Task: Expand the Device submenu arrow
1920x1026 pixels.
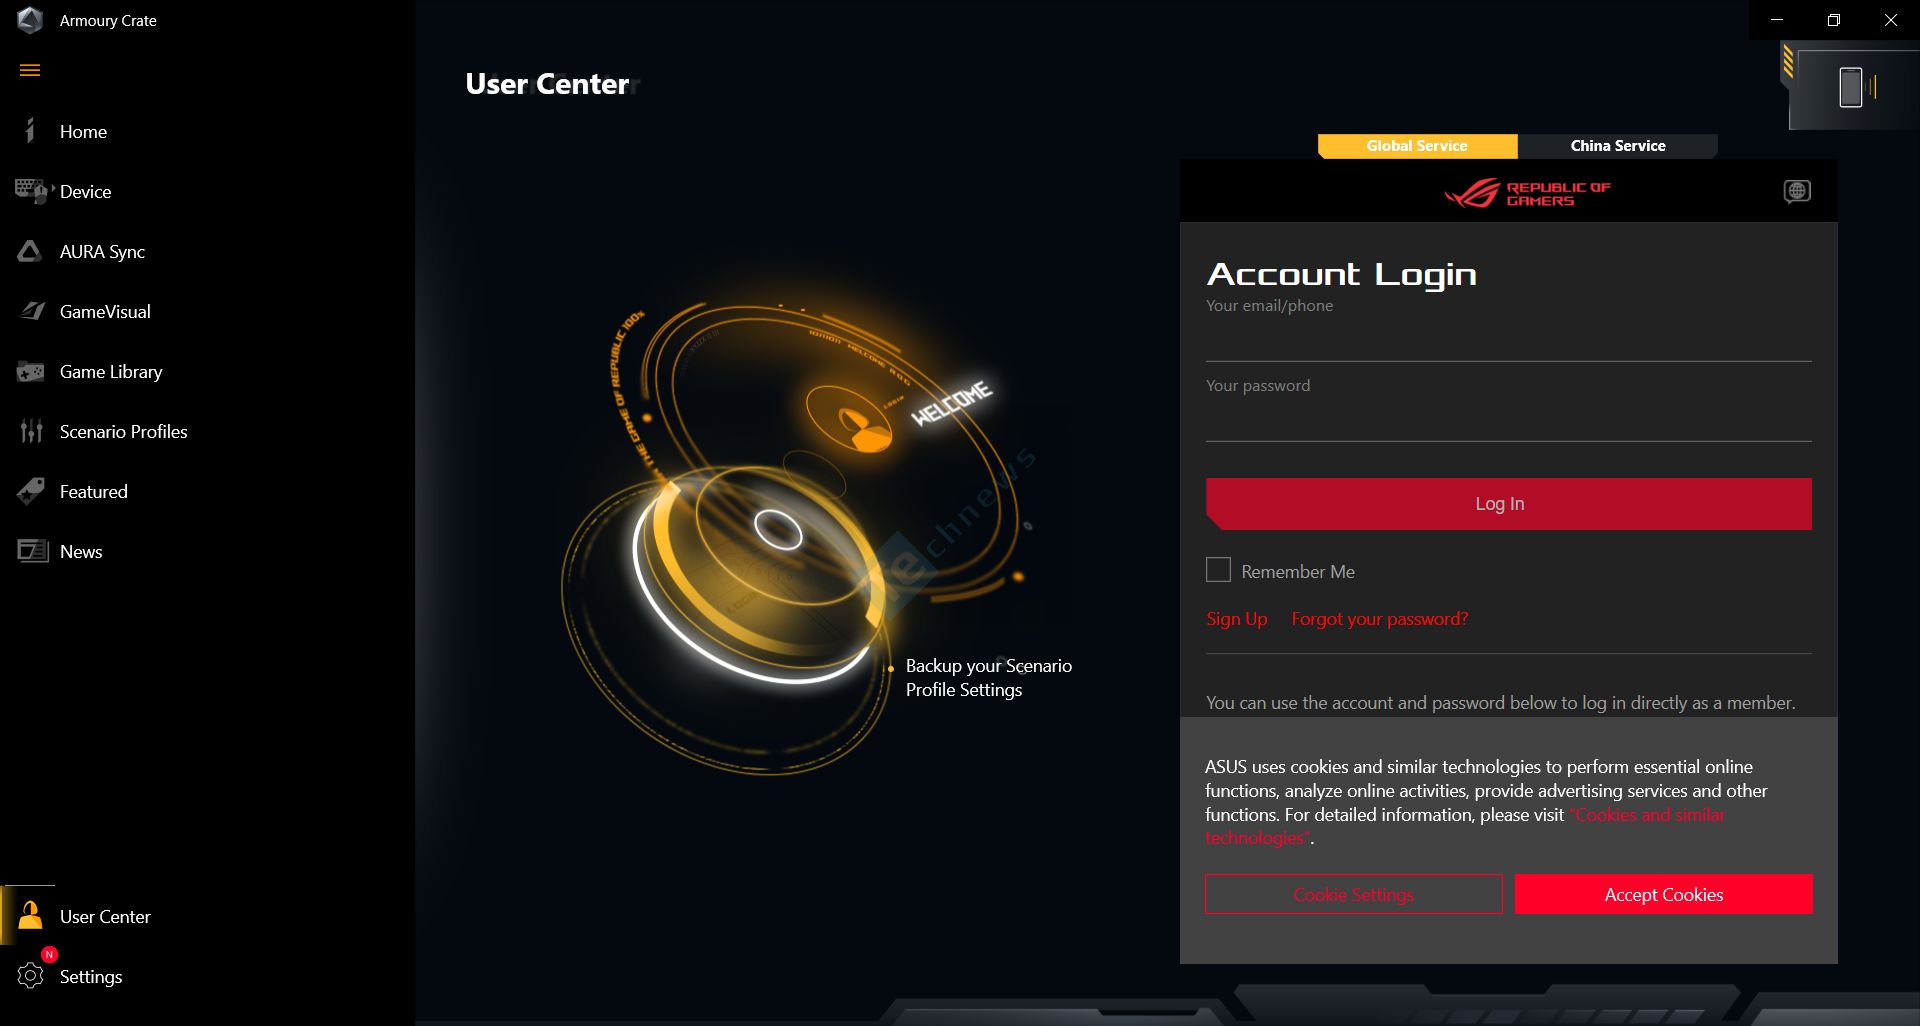Action: coord(52,187)
